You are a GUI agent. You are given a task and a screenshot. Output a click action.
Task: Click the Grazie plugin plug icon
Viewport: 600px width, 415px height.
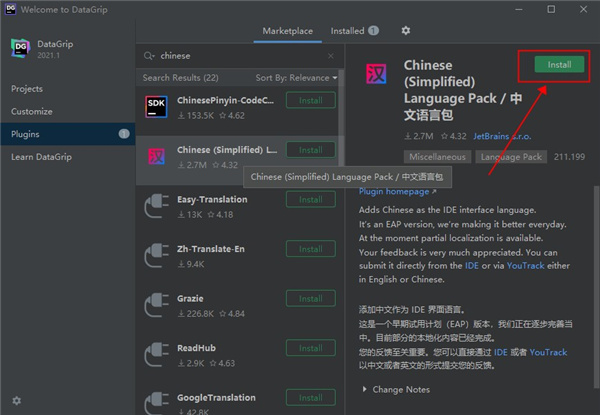click(156, 306)
